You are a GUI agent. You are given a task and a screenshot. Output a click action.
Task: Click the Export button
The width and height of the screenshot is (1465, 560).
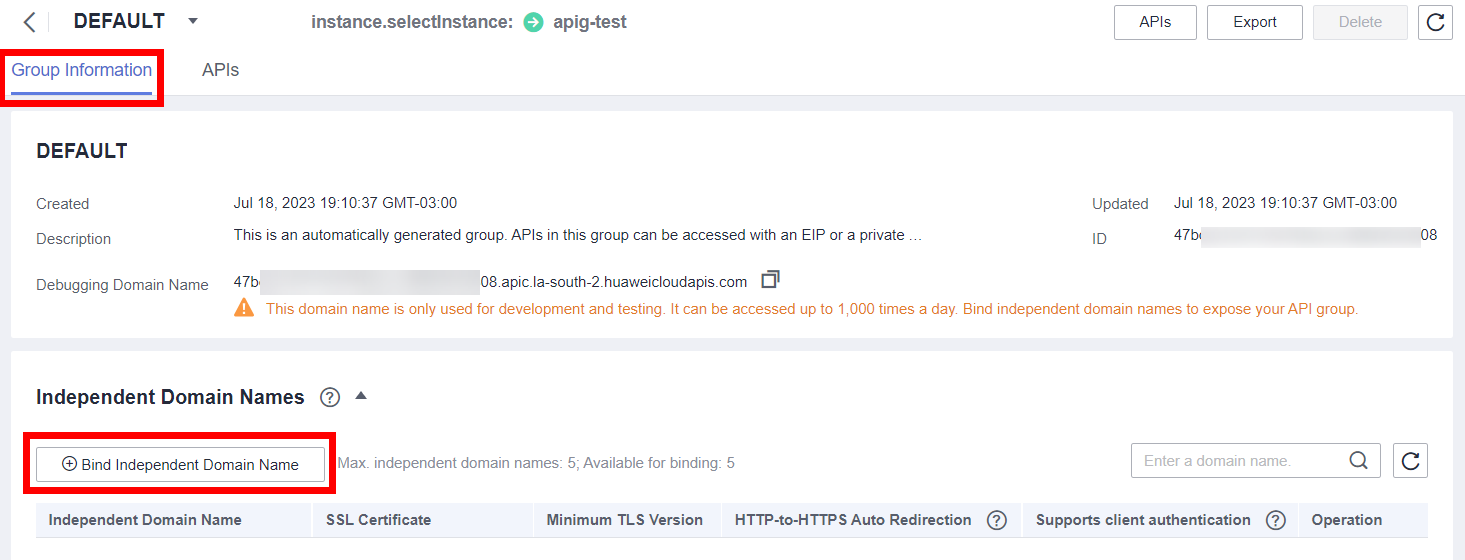point(1254,22)
